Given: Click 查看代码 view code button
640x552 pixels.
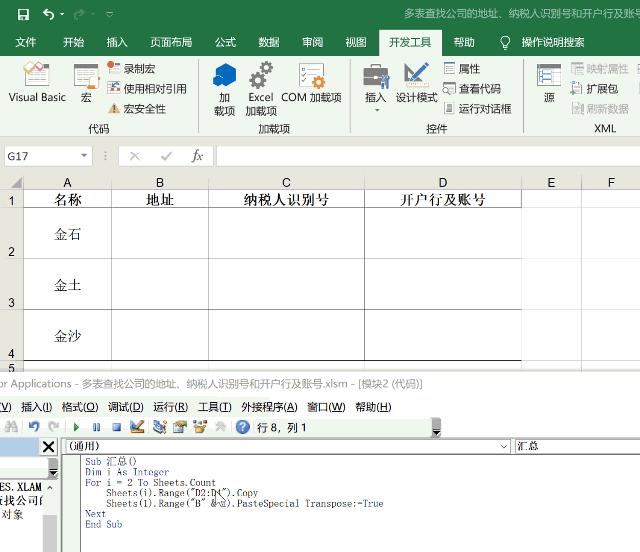Looking at the screenshot, I should pyautogui.click(x=472, y=89).
